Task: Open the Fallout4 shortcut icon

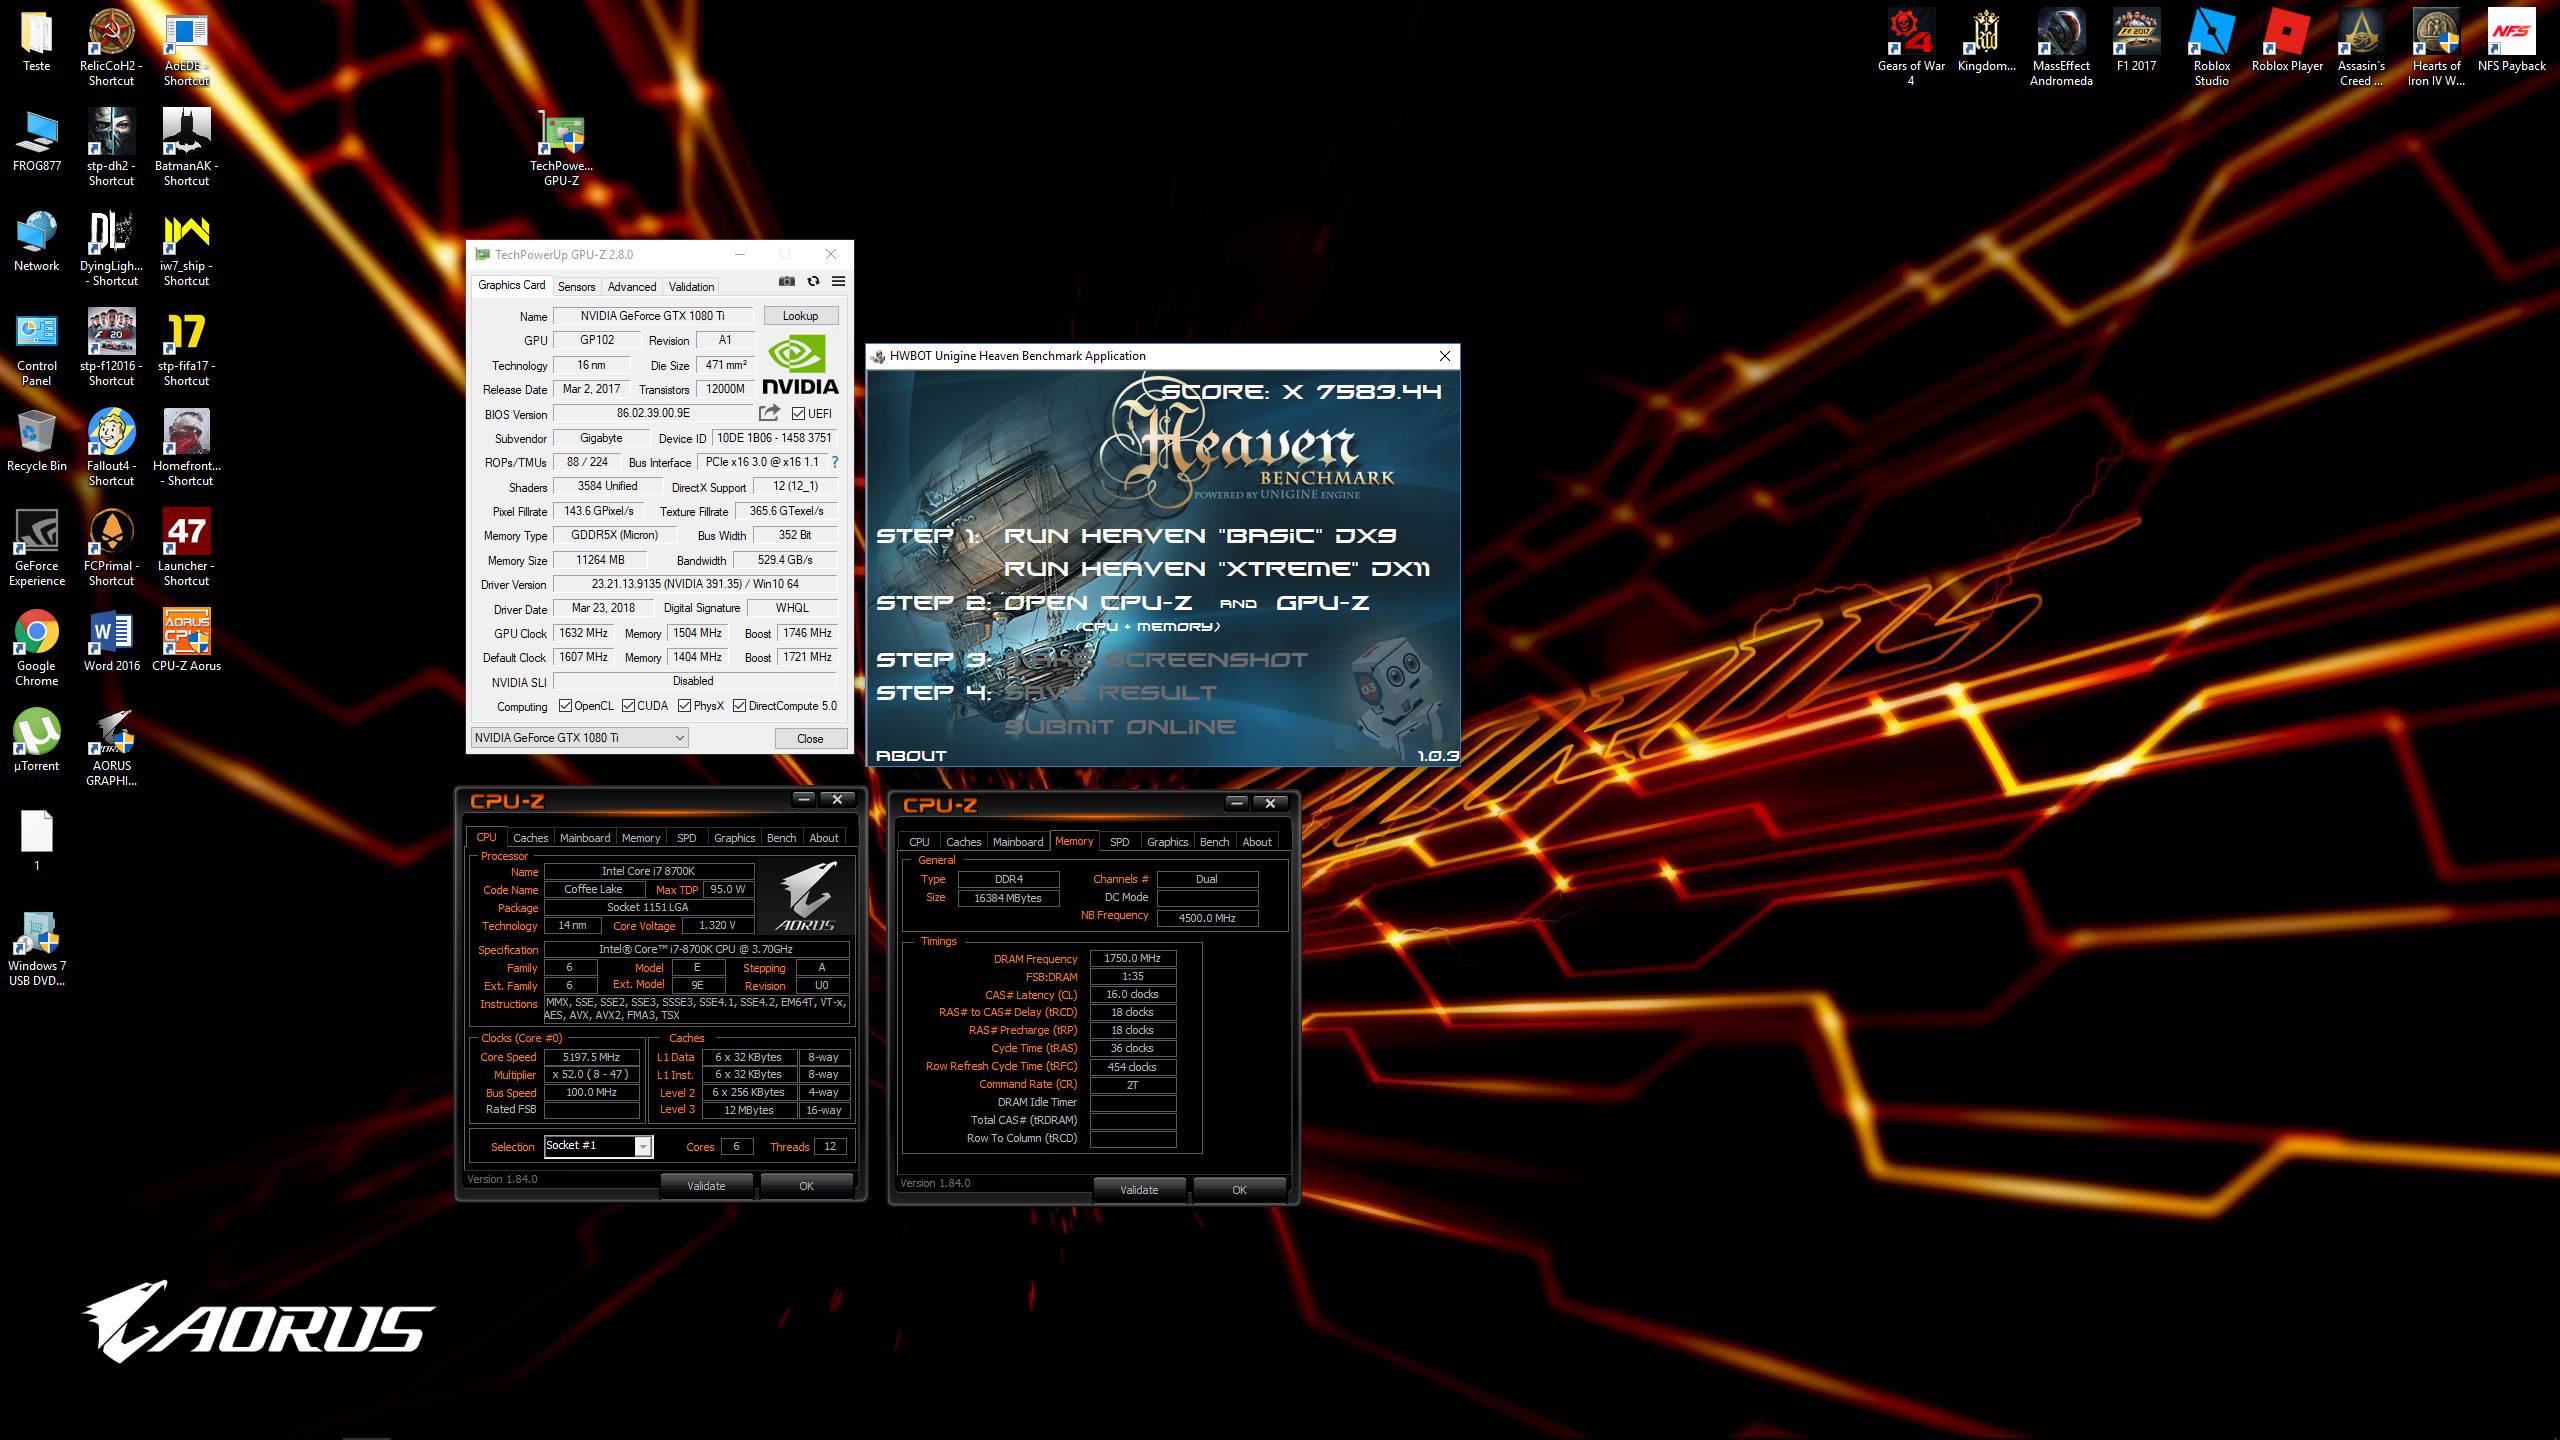Action: [x=111, y=448]
